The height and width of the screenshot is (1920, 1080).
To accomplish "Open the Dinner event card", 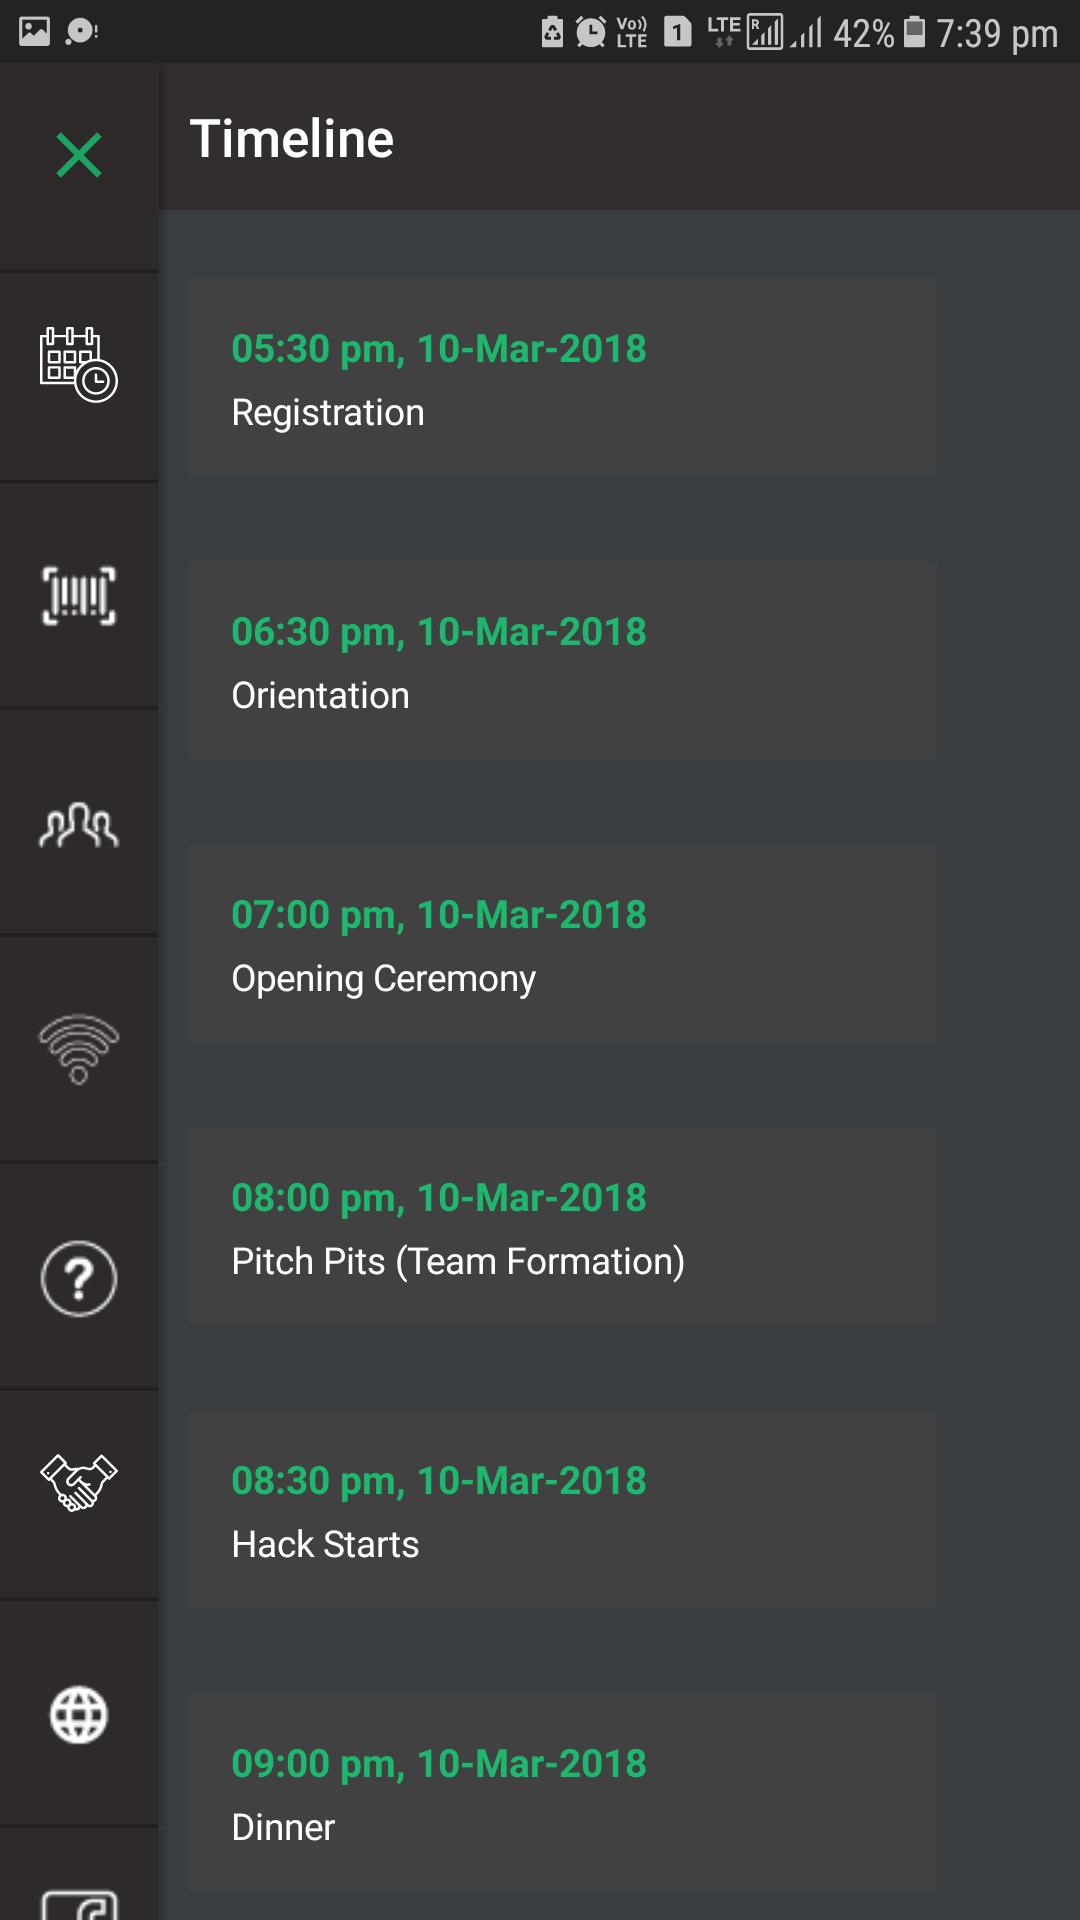I will coord(563,1793).
